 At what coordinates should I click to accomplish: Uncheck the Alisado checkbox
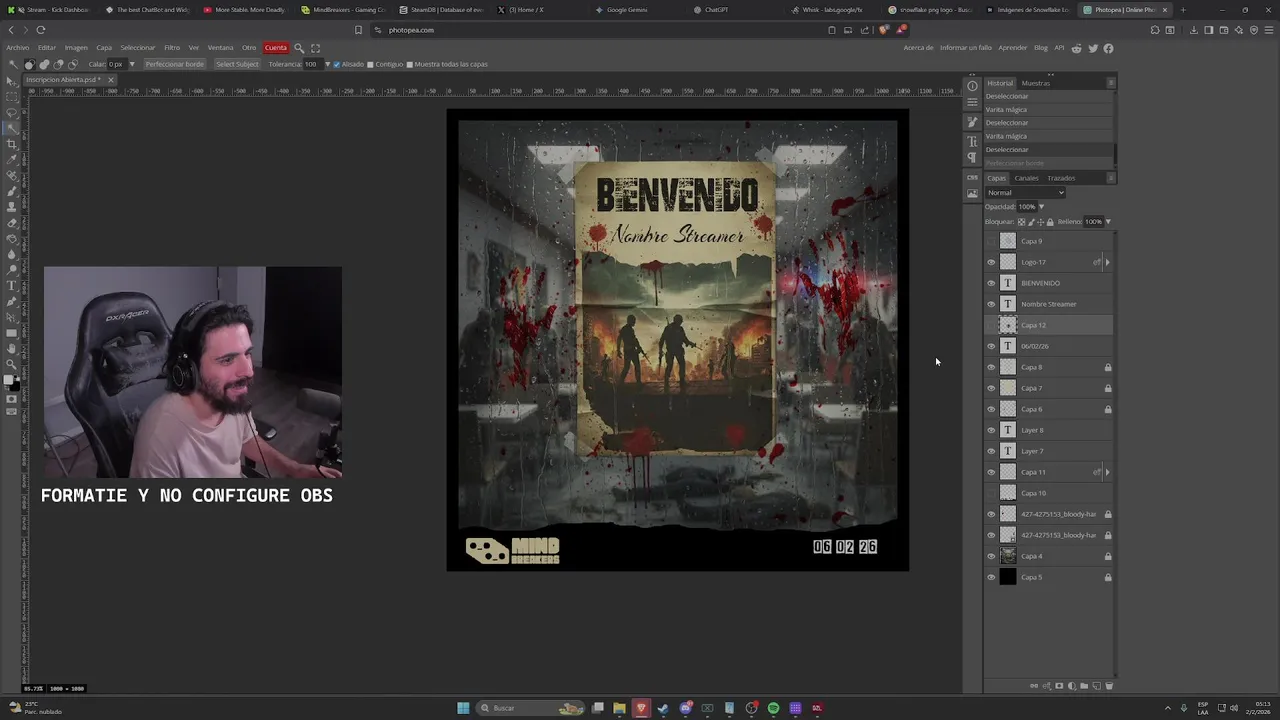point(337,64)
